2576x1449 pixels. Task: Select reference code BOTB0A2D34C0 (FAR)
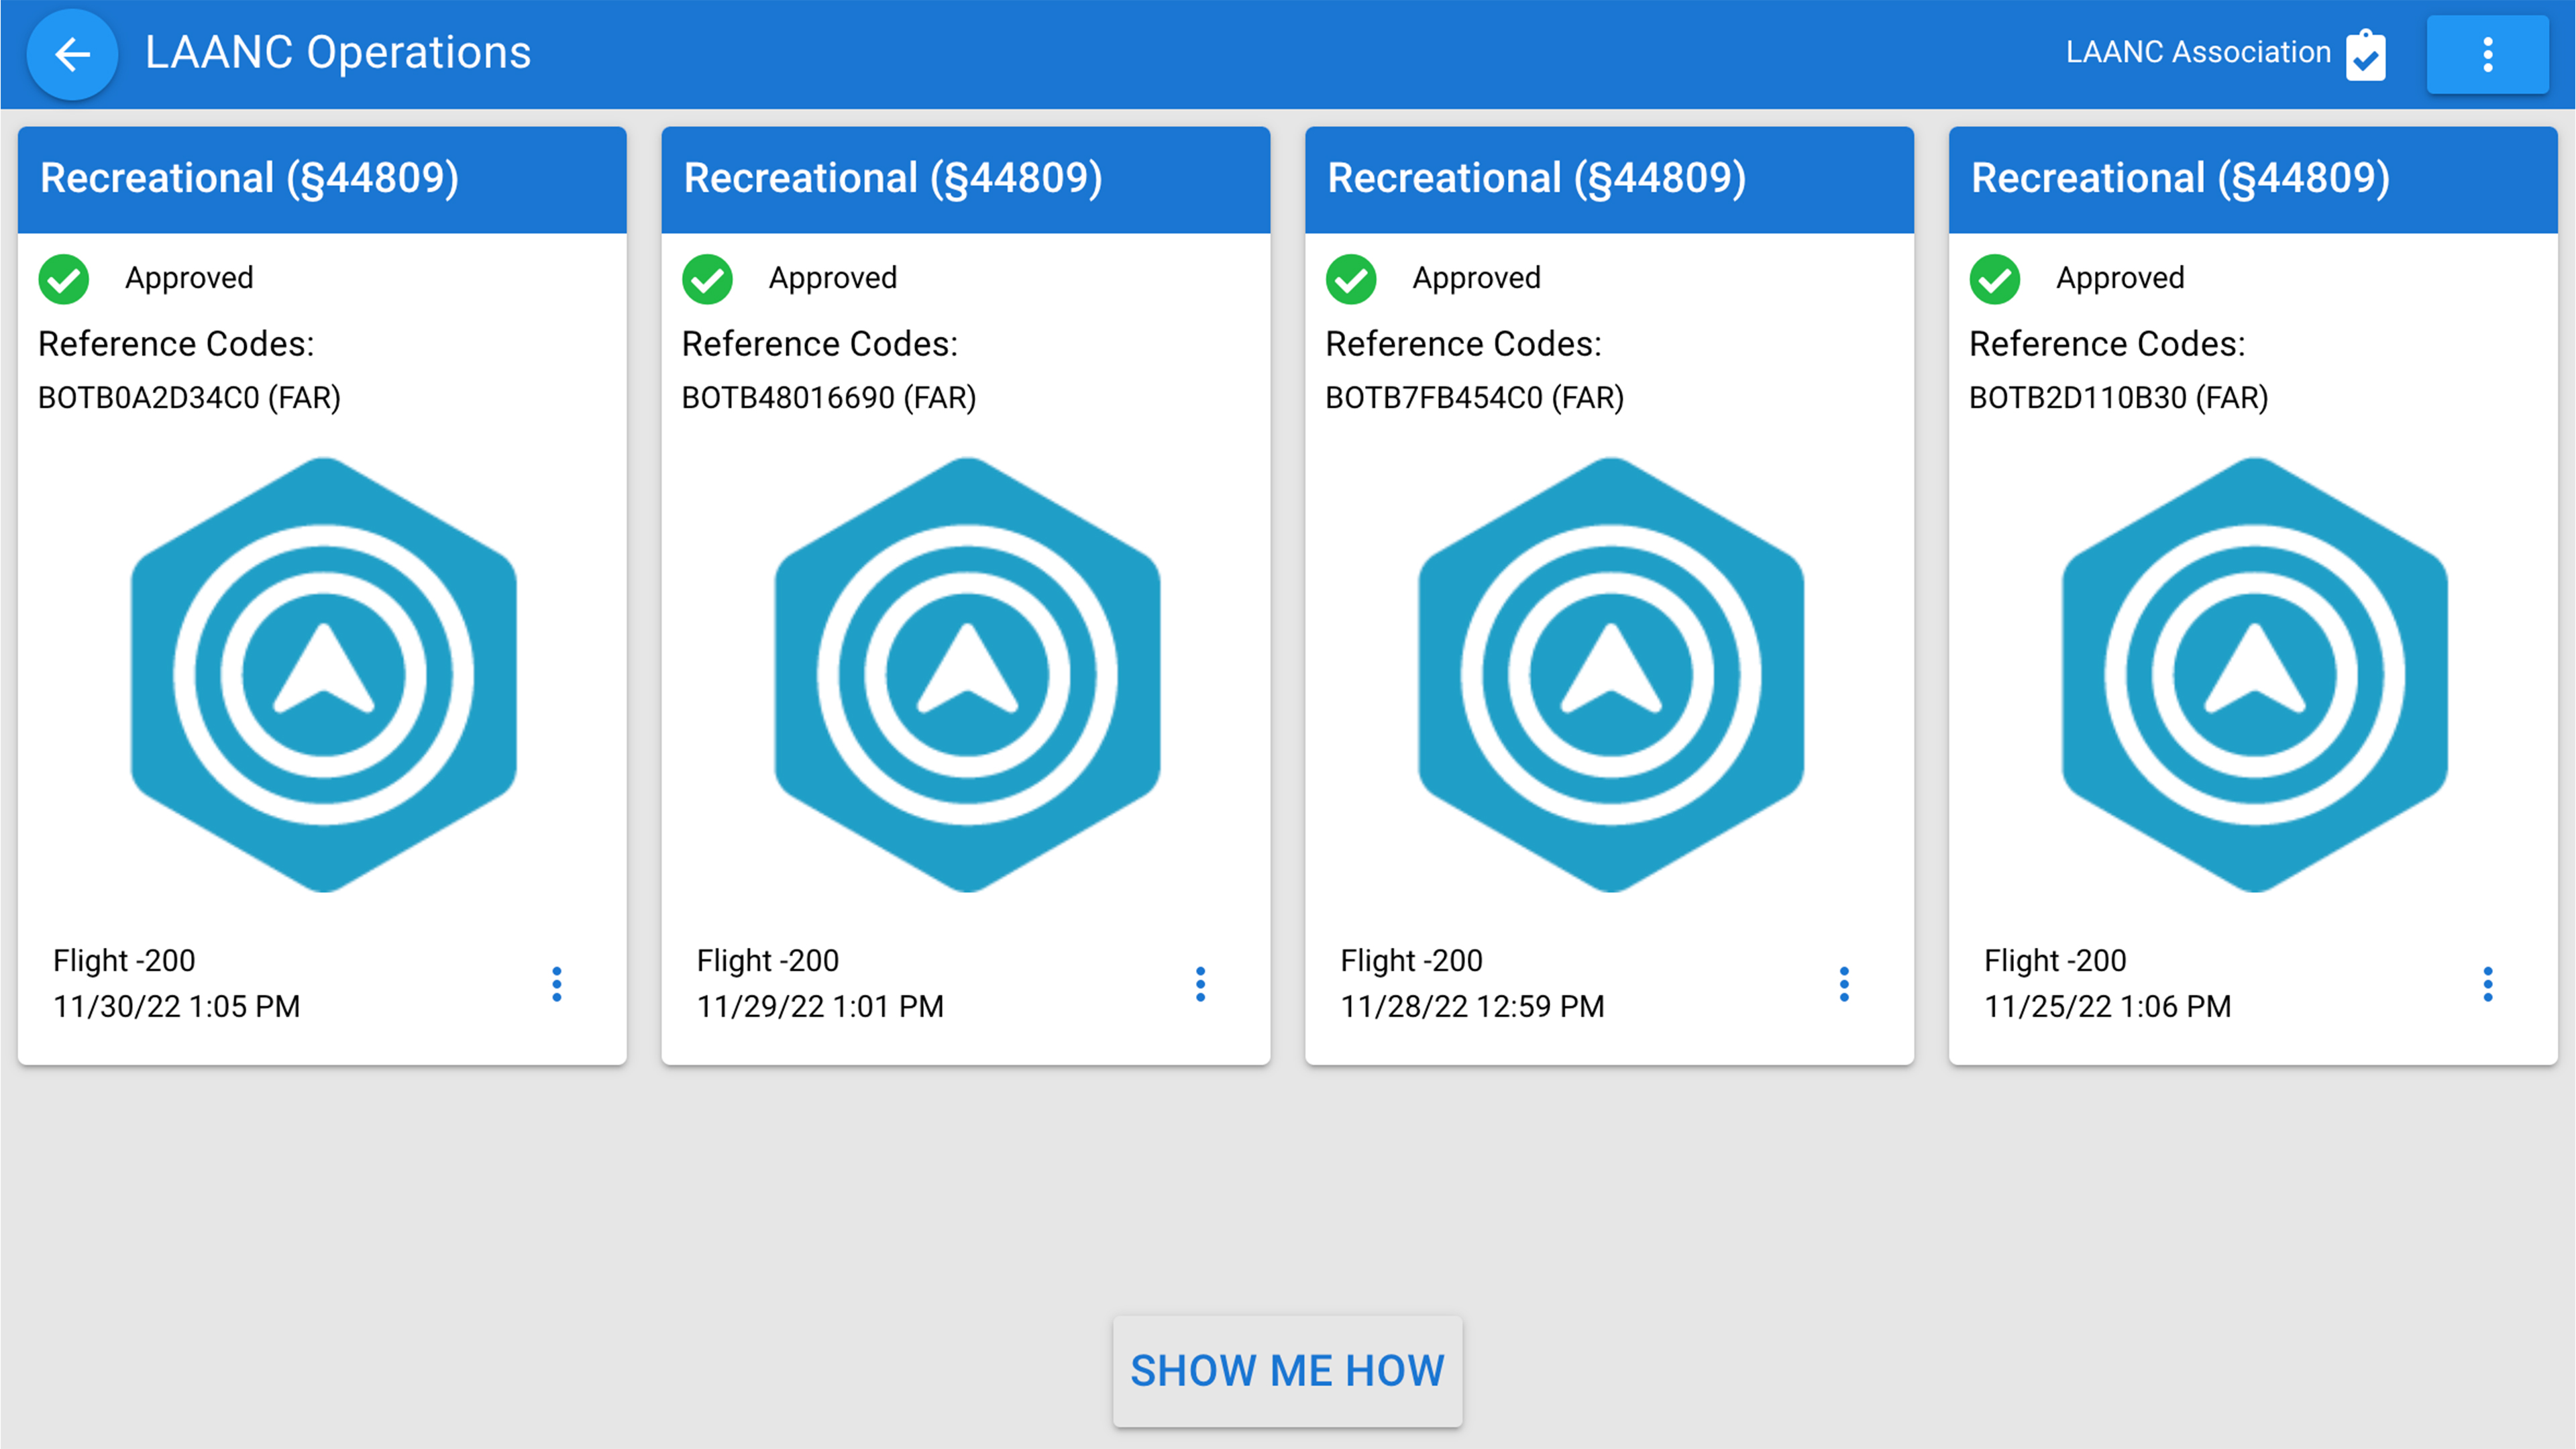[x=190, y=398]
